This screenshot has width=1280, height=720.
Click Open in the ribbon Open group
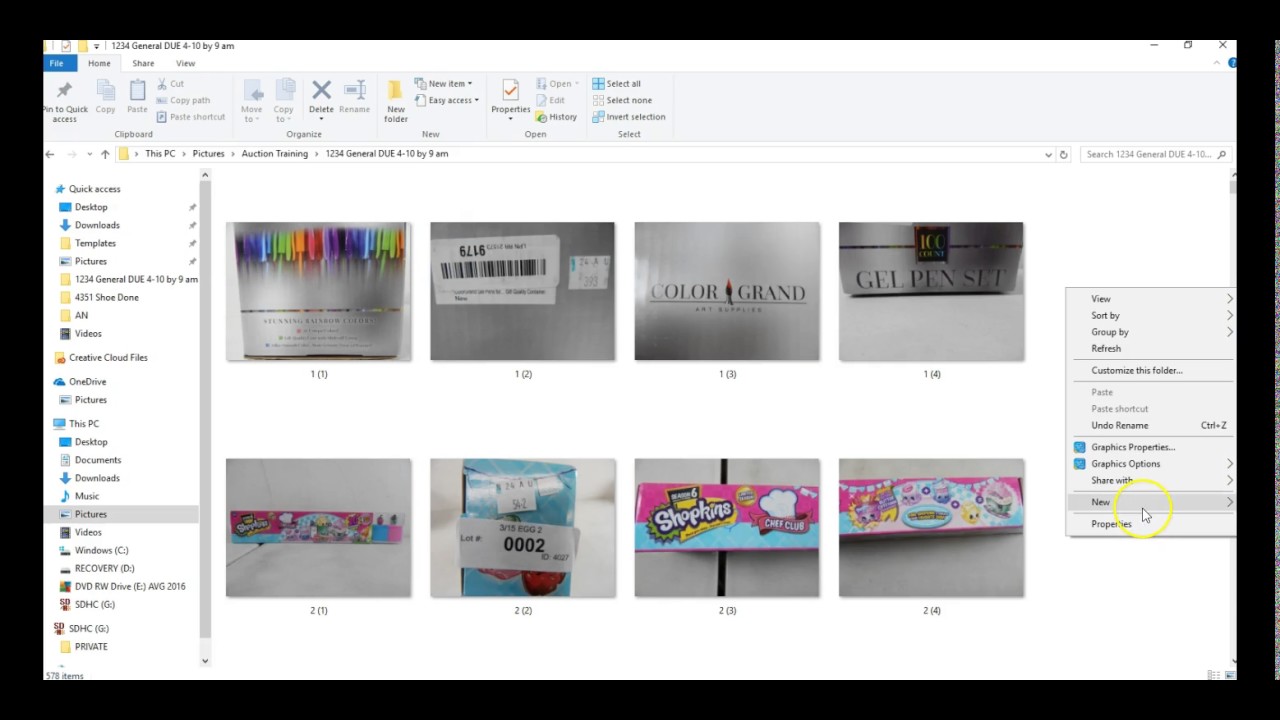tap(555, 84)
